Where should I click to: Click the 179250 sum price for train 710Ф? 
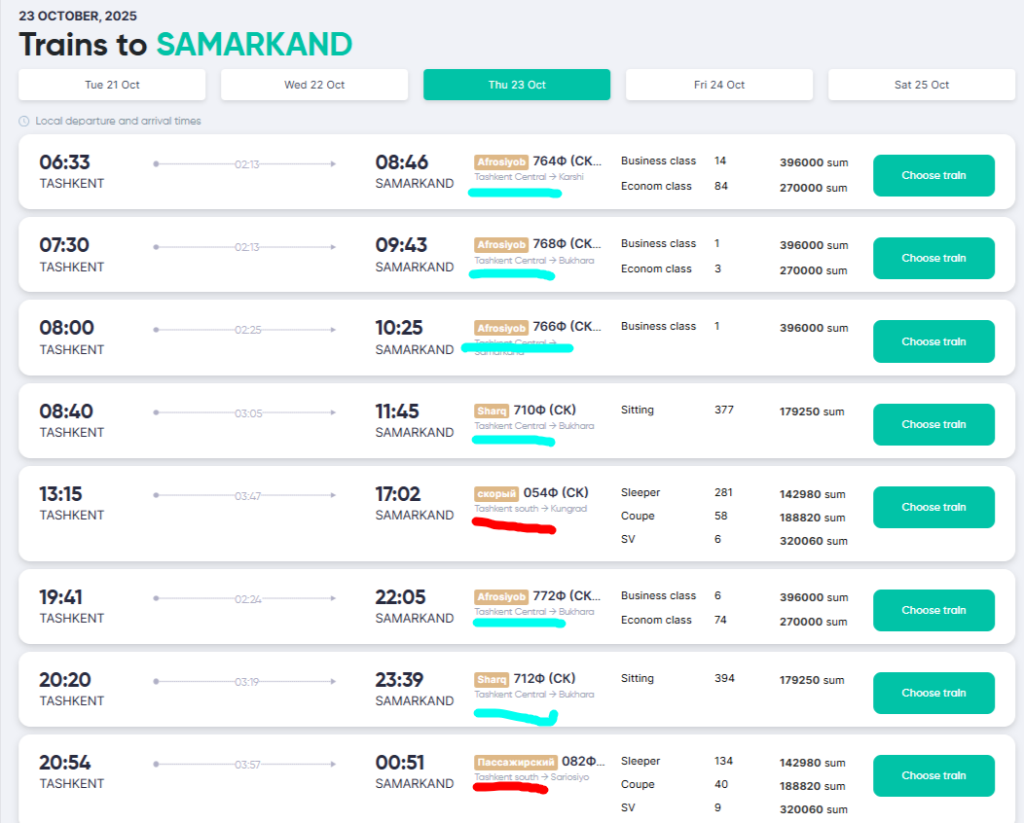(x=812, y=411)
